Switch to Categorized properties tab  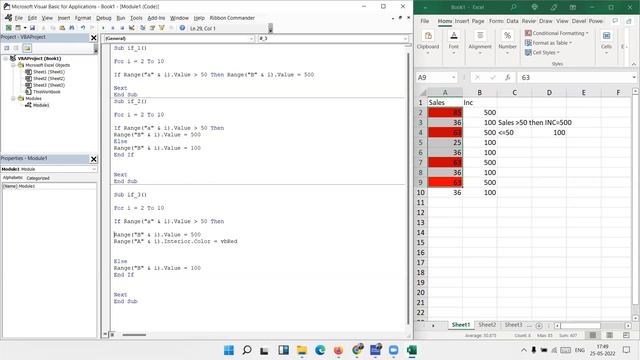(x=38, y=178)
